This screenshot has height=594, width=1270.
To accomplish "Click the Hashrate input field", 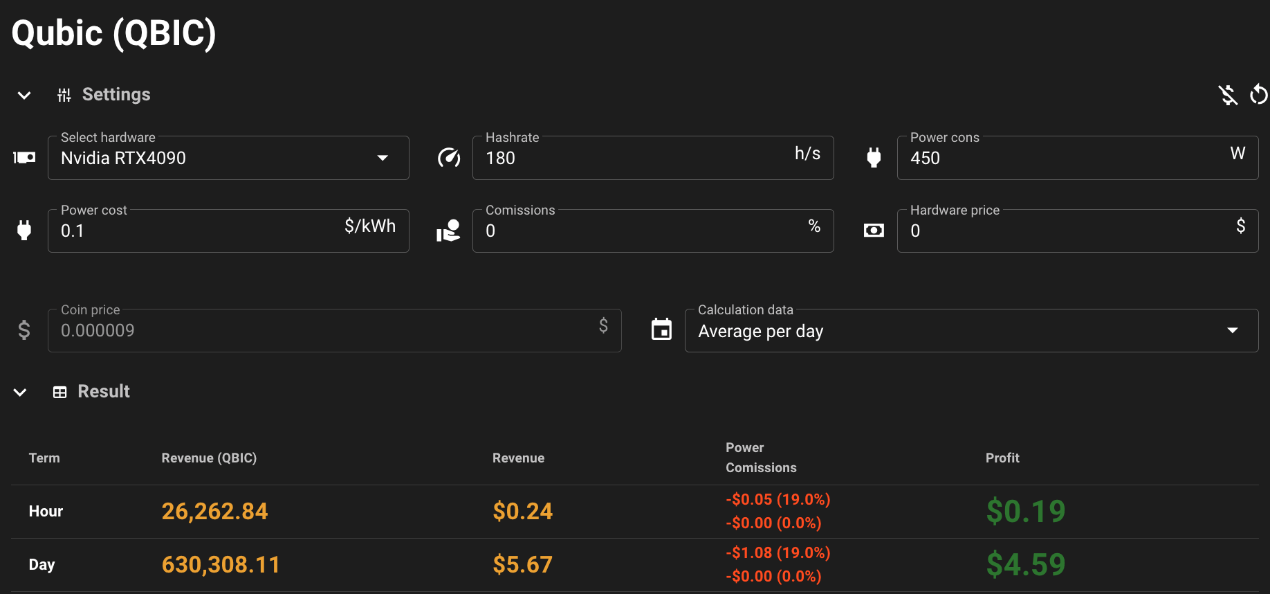I will pos(630,158).
